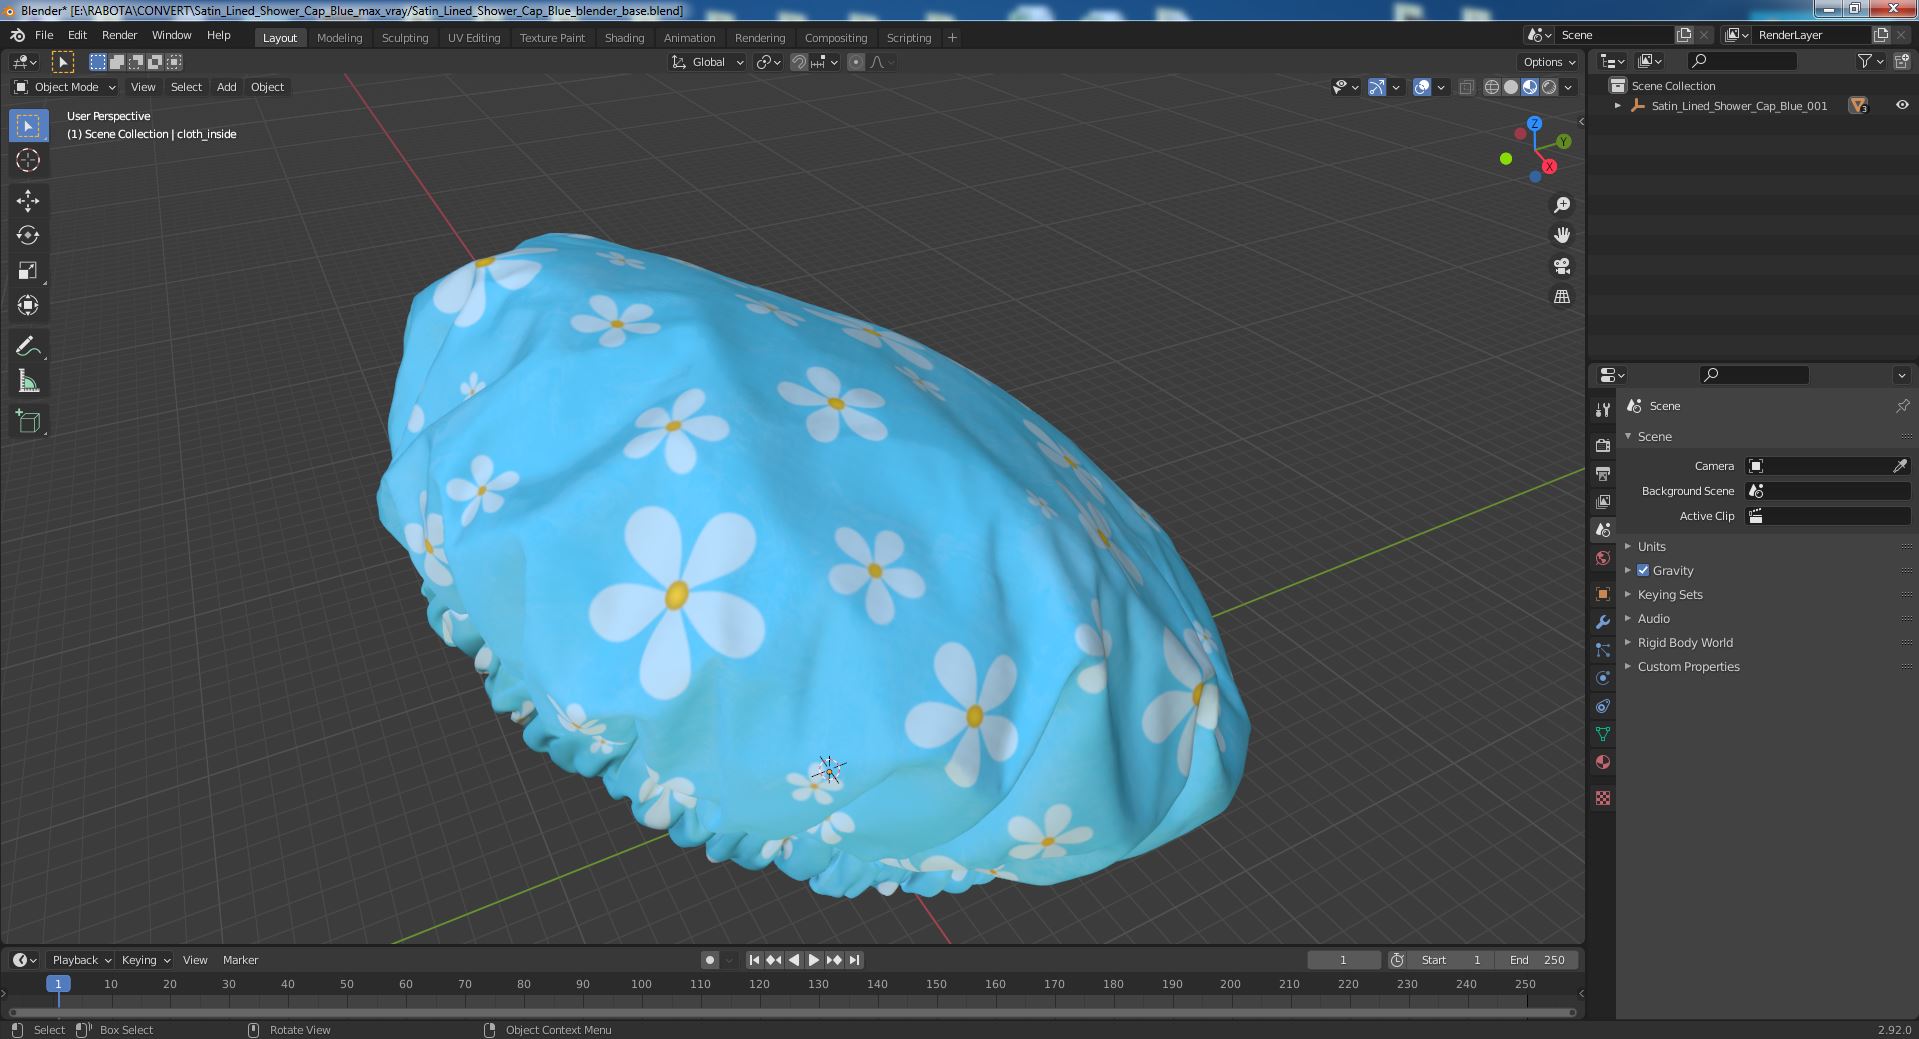Toggle snapping magnet icon

coord(799,62)
